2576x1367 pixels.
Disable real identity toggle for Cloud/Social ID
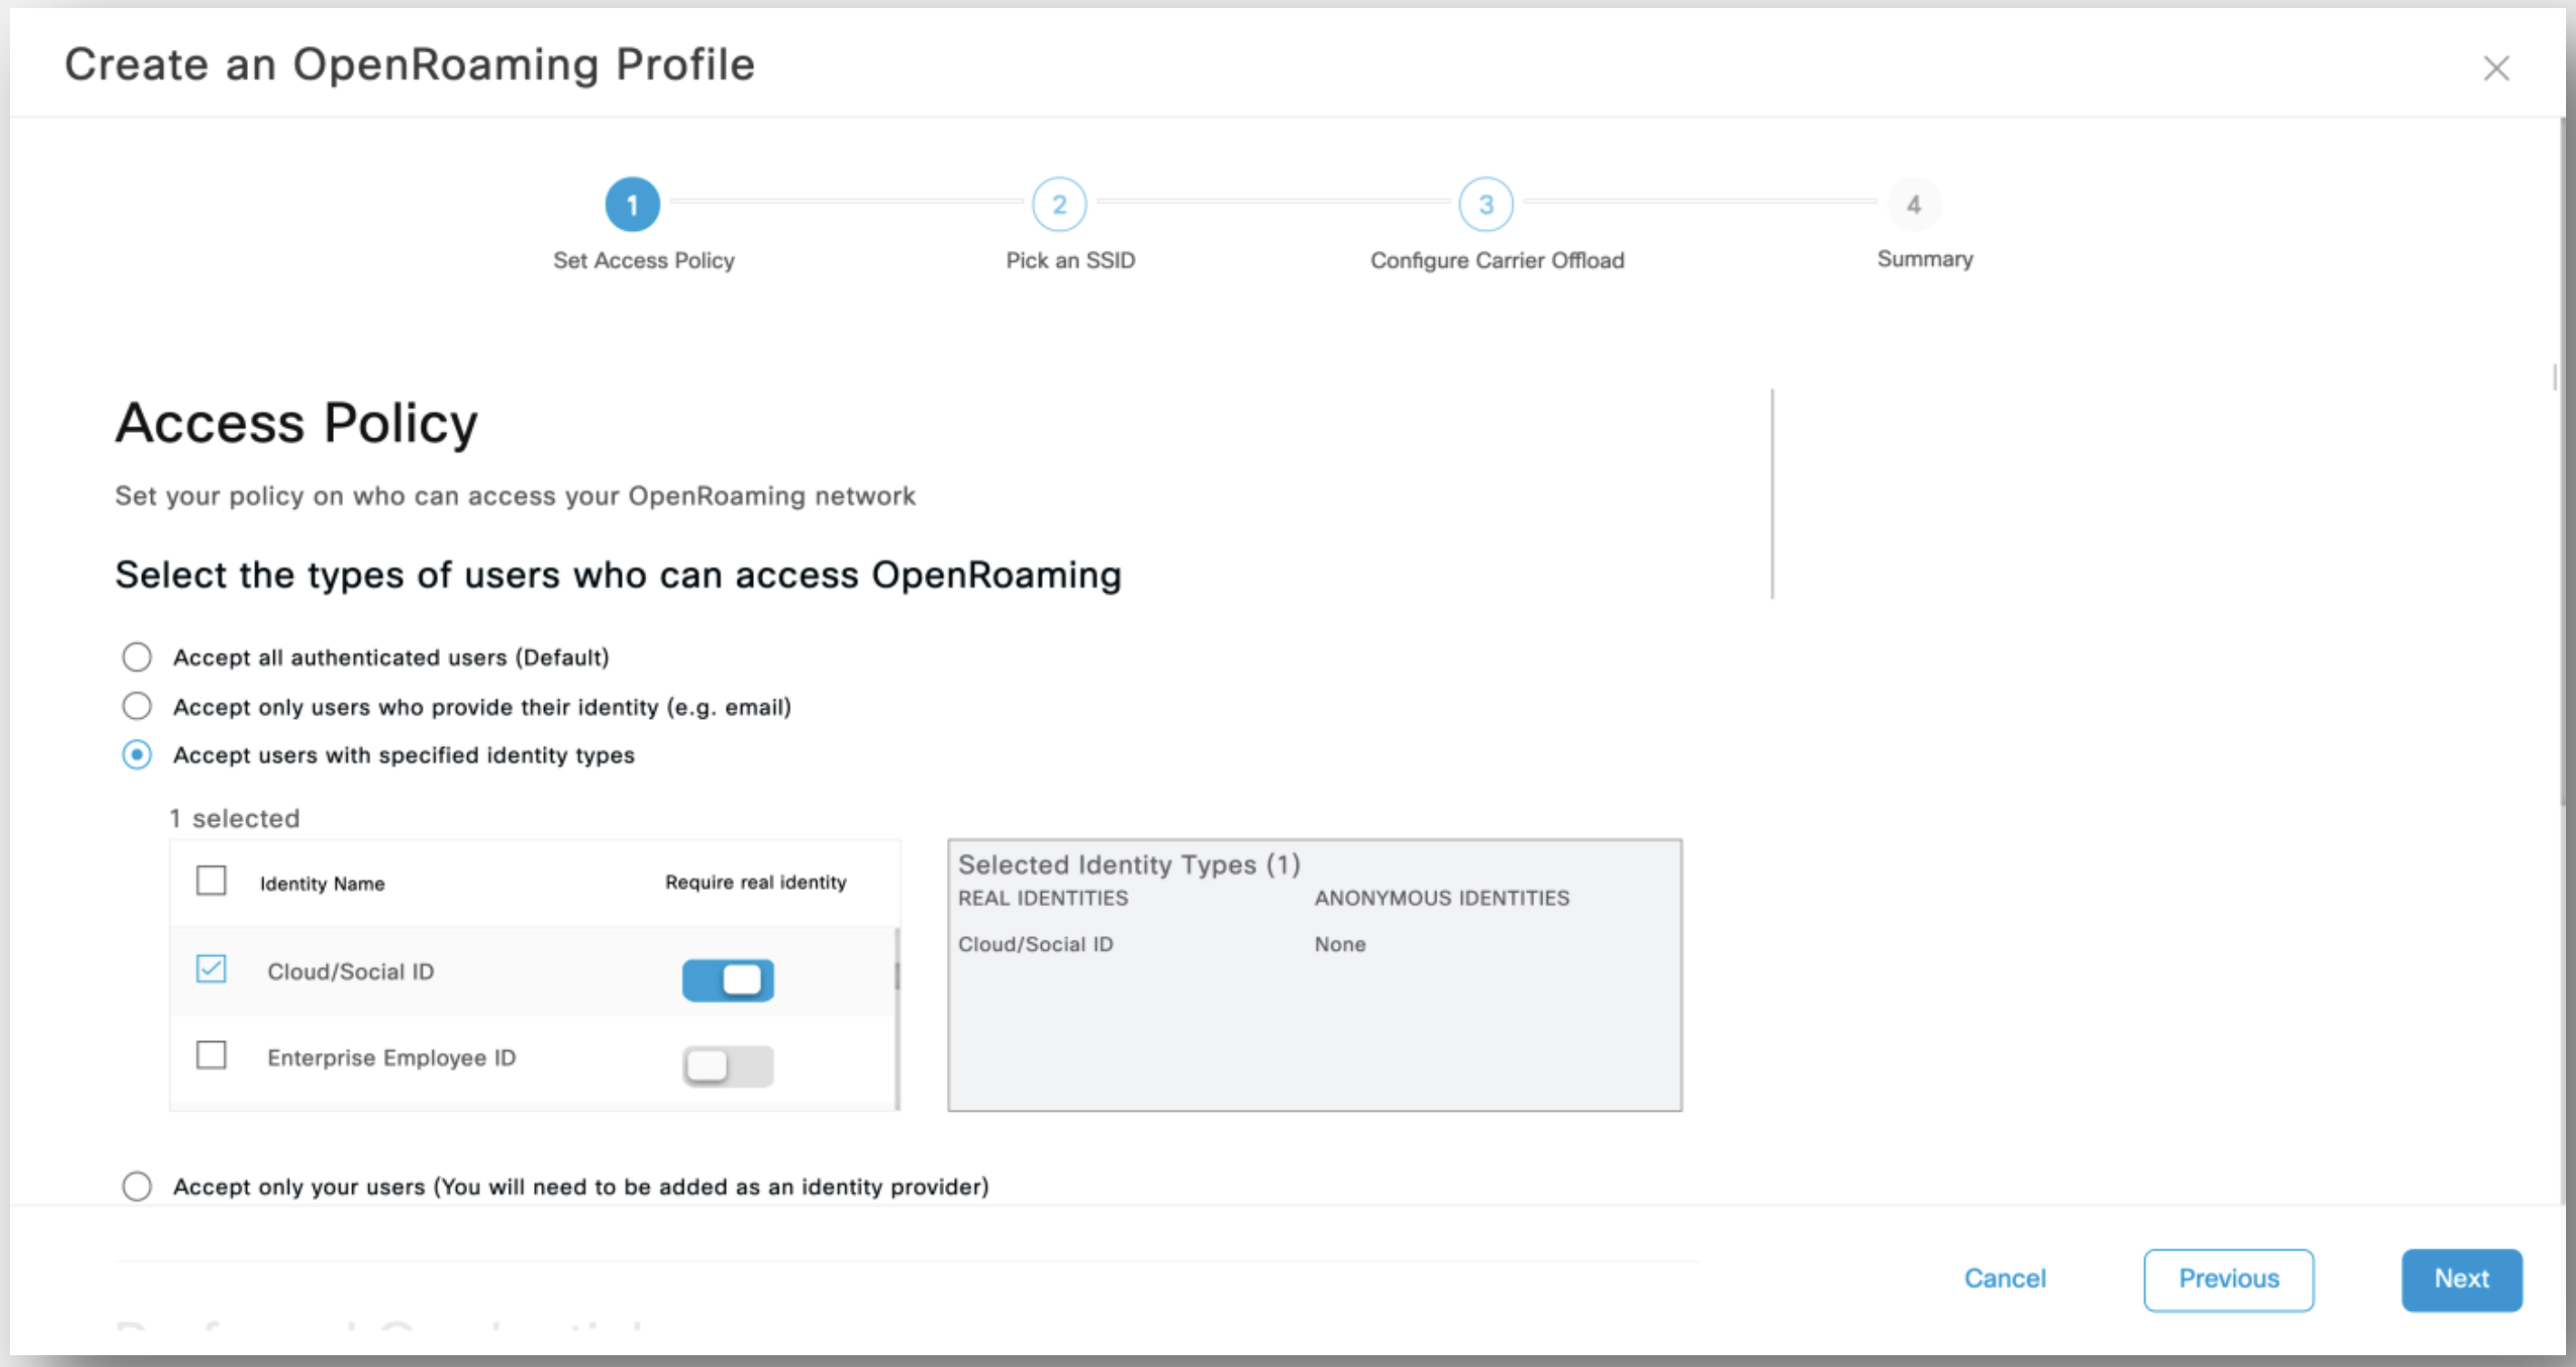coord(728,980)
